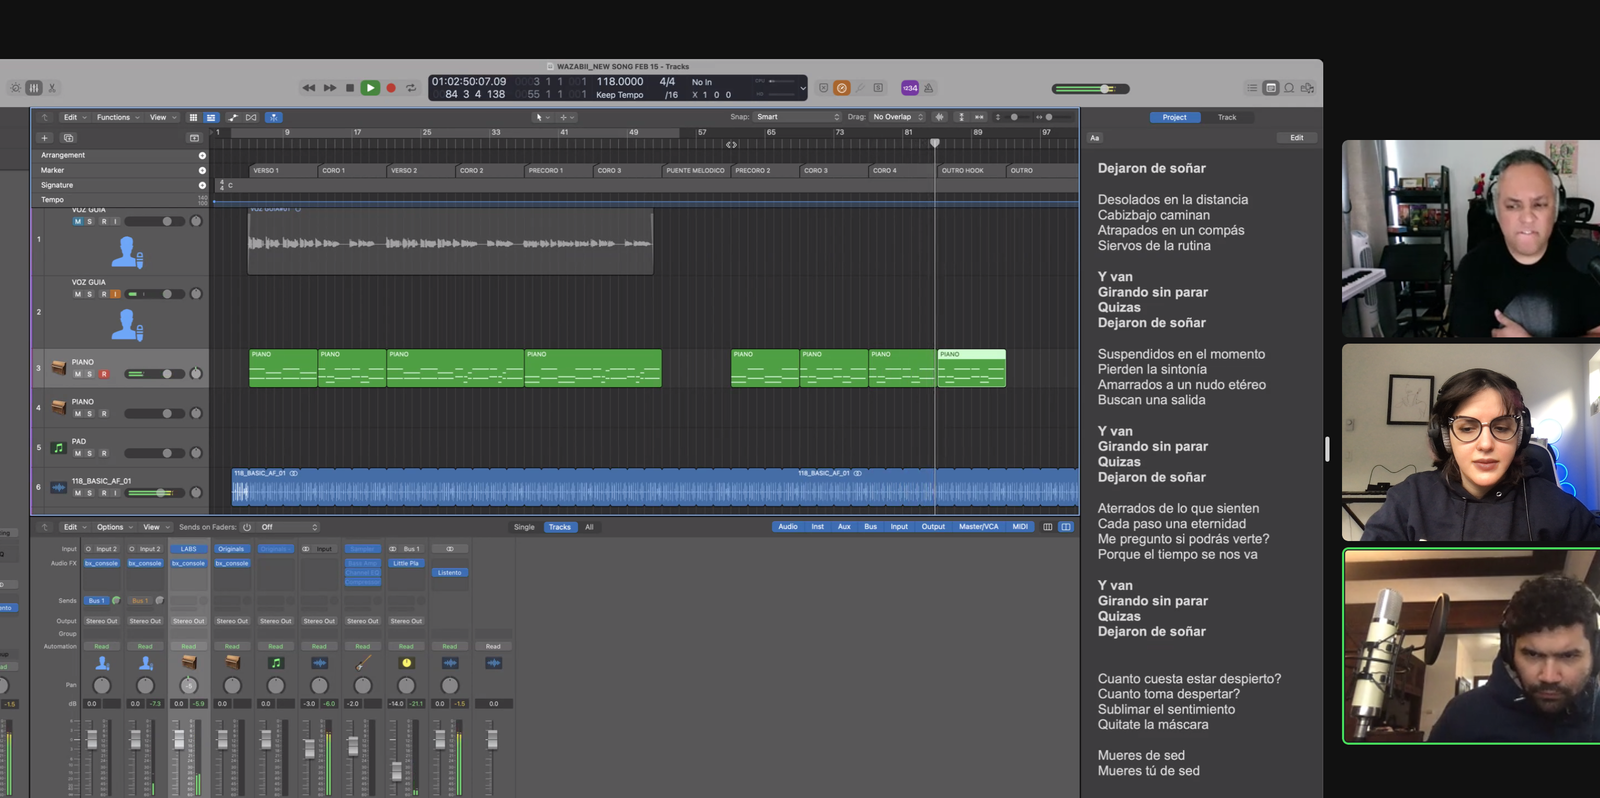Switch to the Track notes tab
1600x798 pixels.
[1226, 117]
